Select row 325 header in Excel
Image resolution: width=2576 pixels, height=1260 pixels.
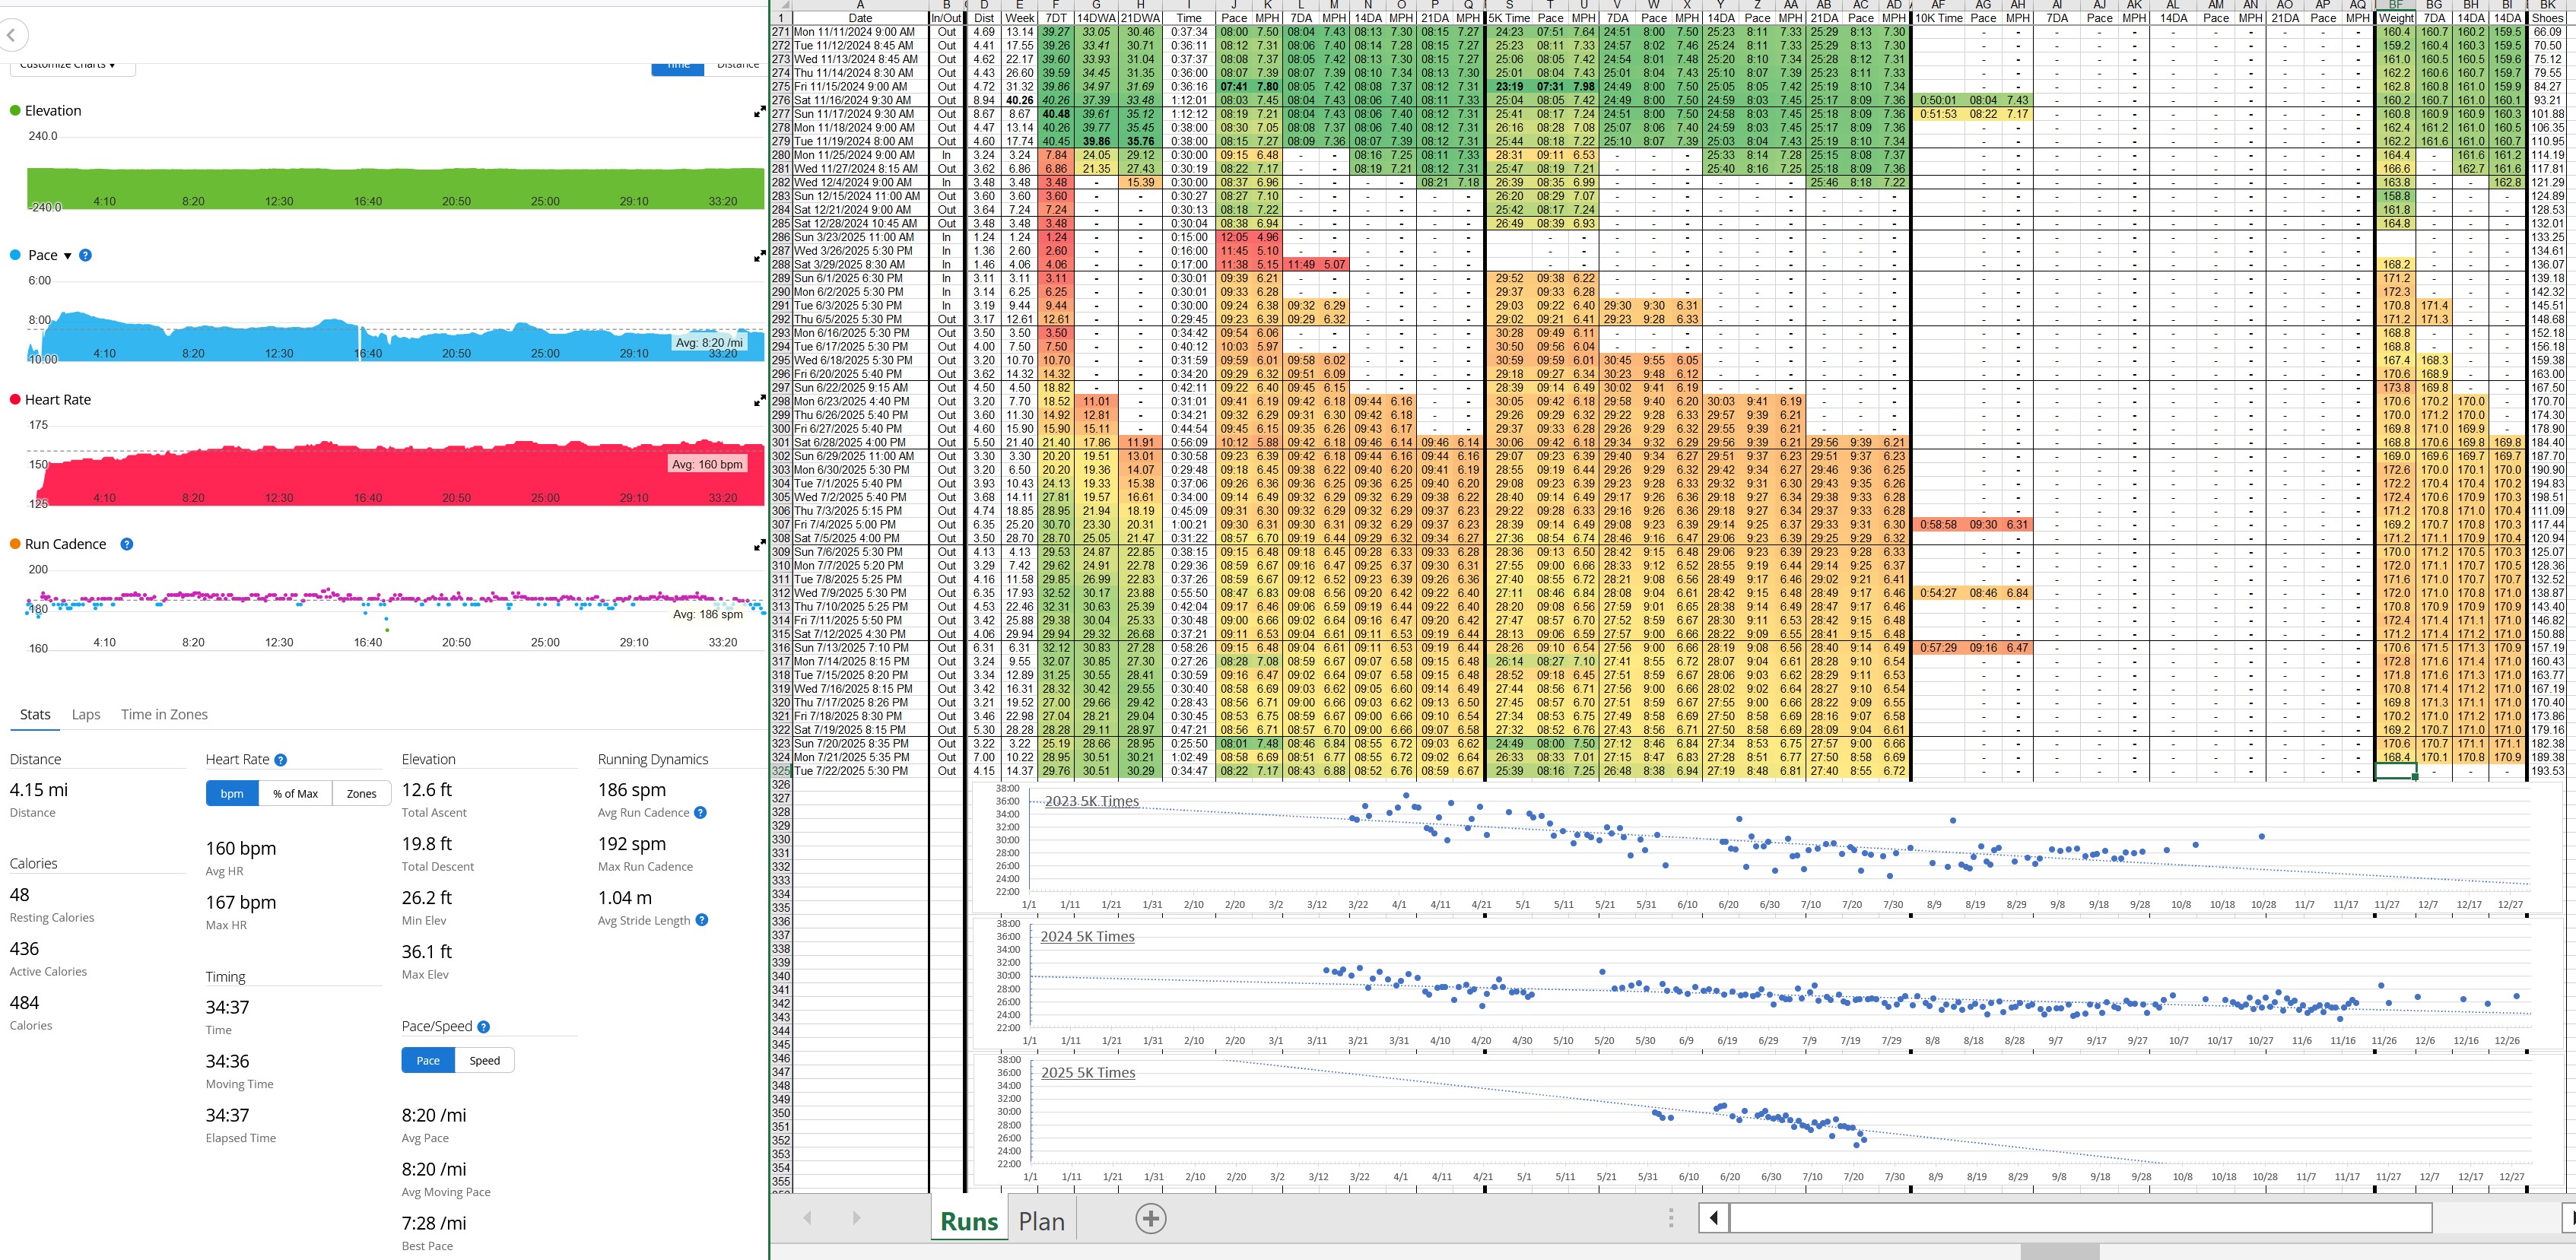click(781, 771)
